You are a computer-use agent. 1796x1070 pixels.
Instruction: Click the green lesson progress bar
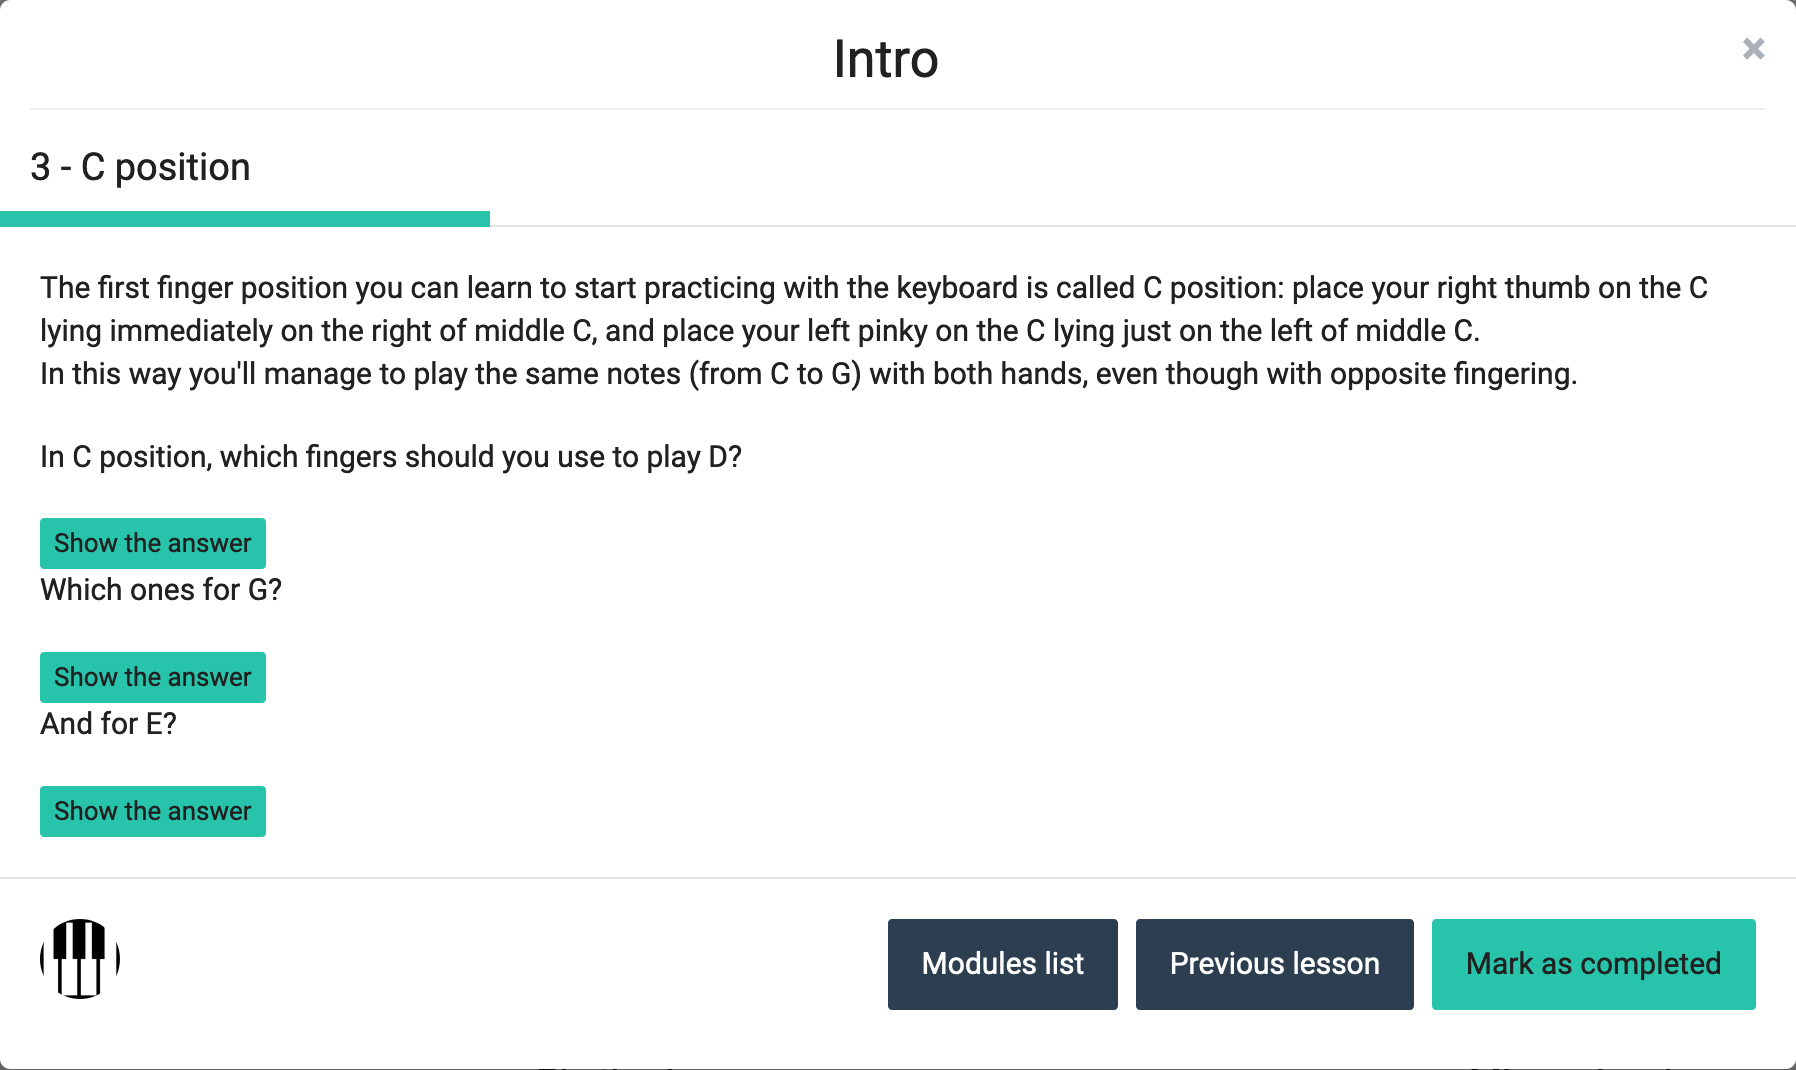coord(245,218)
